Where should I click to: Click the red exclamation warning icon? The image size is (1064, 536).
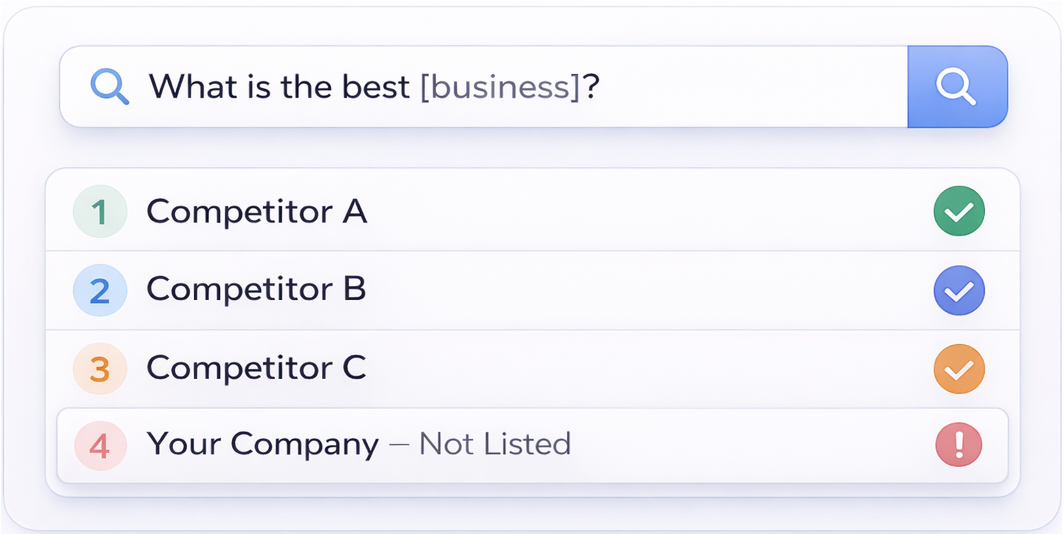(x=959, y=445)
